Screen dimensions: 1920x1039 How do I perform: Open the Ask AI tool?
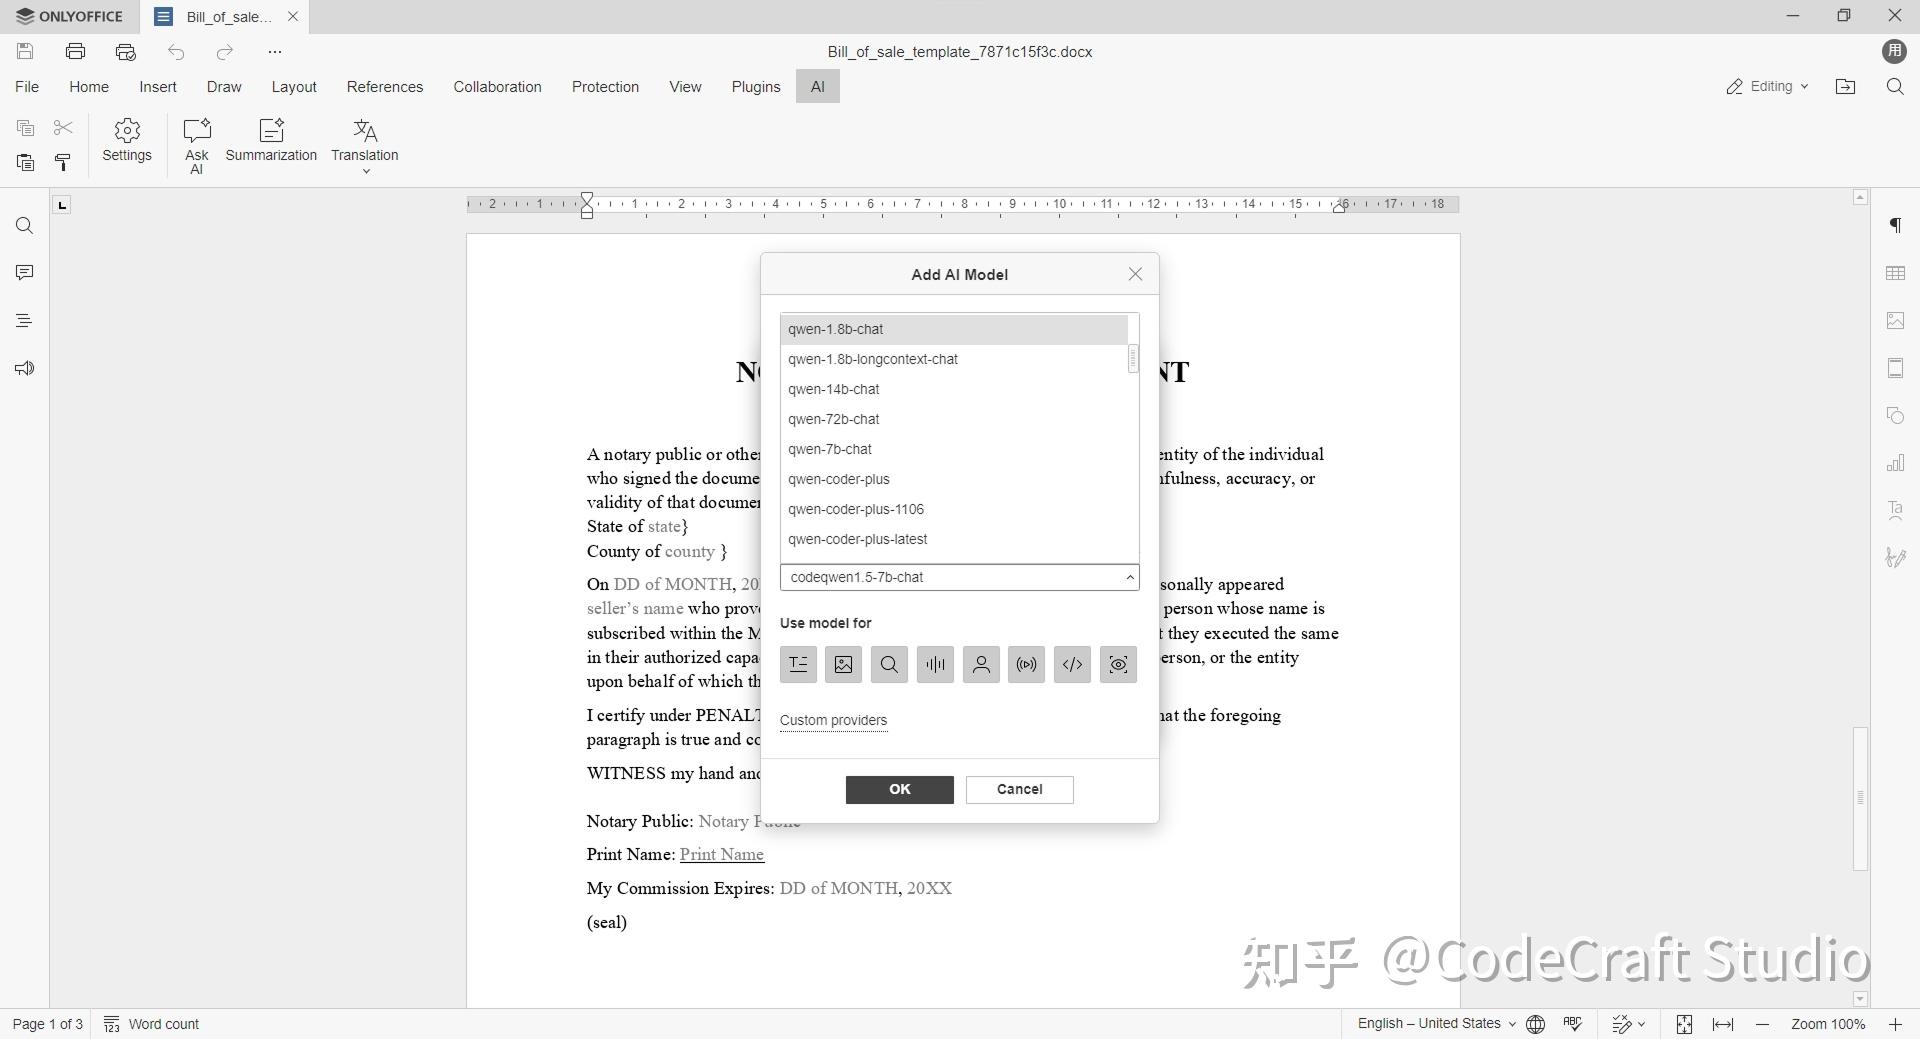pyautogui.click(x=196, y=143)
